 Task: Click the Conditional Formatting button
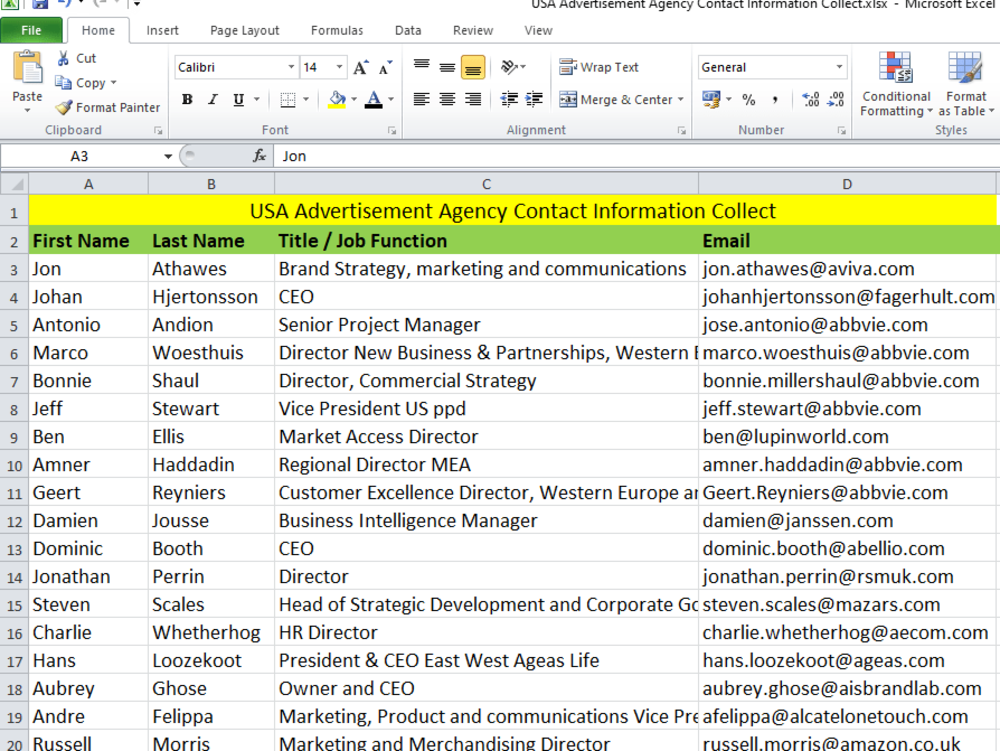tap(896, 85)
